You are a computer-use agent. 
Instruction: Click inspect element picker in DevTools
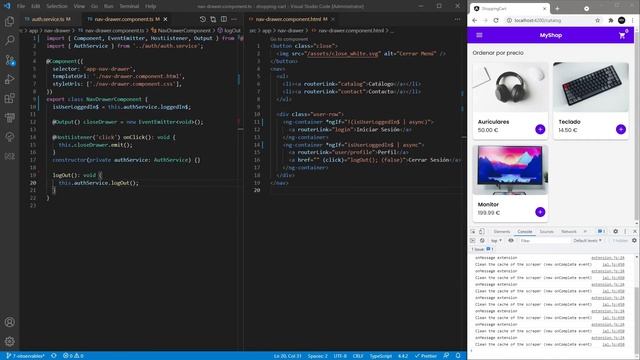click(x=473, y=231)
